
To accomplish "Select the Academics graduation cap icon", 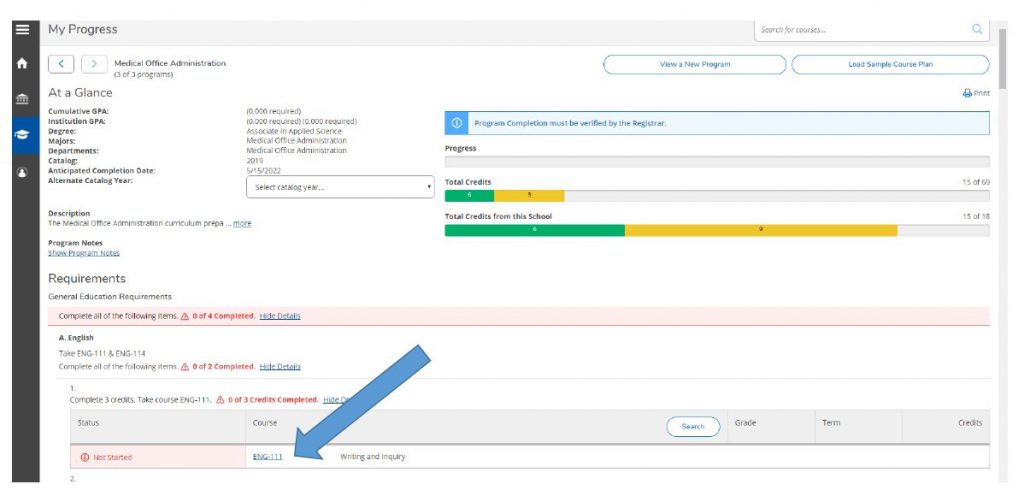I will pyautogui.click(x=22, y=134).
